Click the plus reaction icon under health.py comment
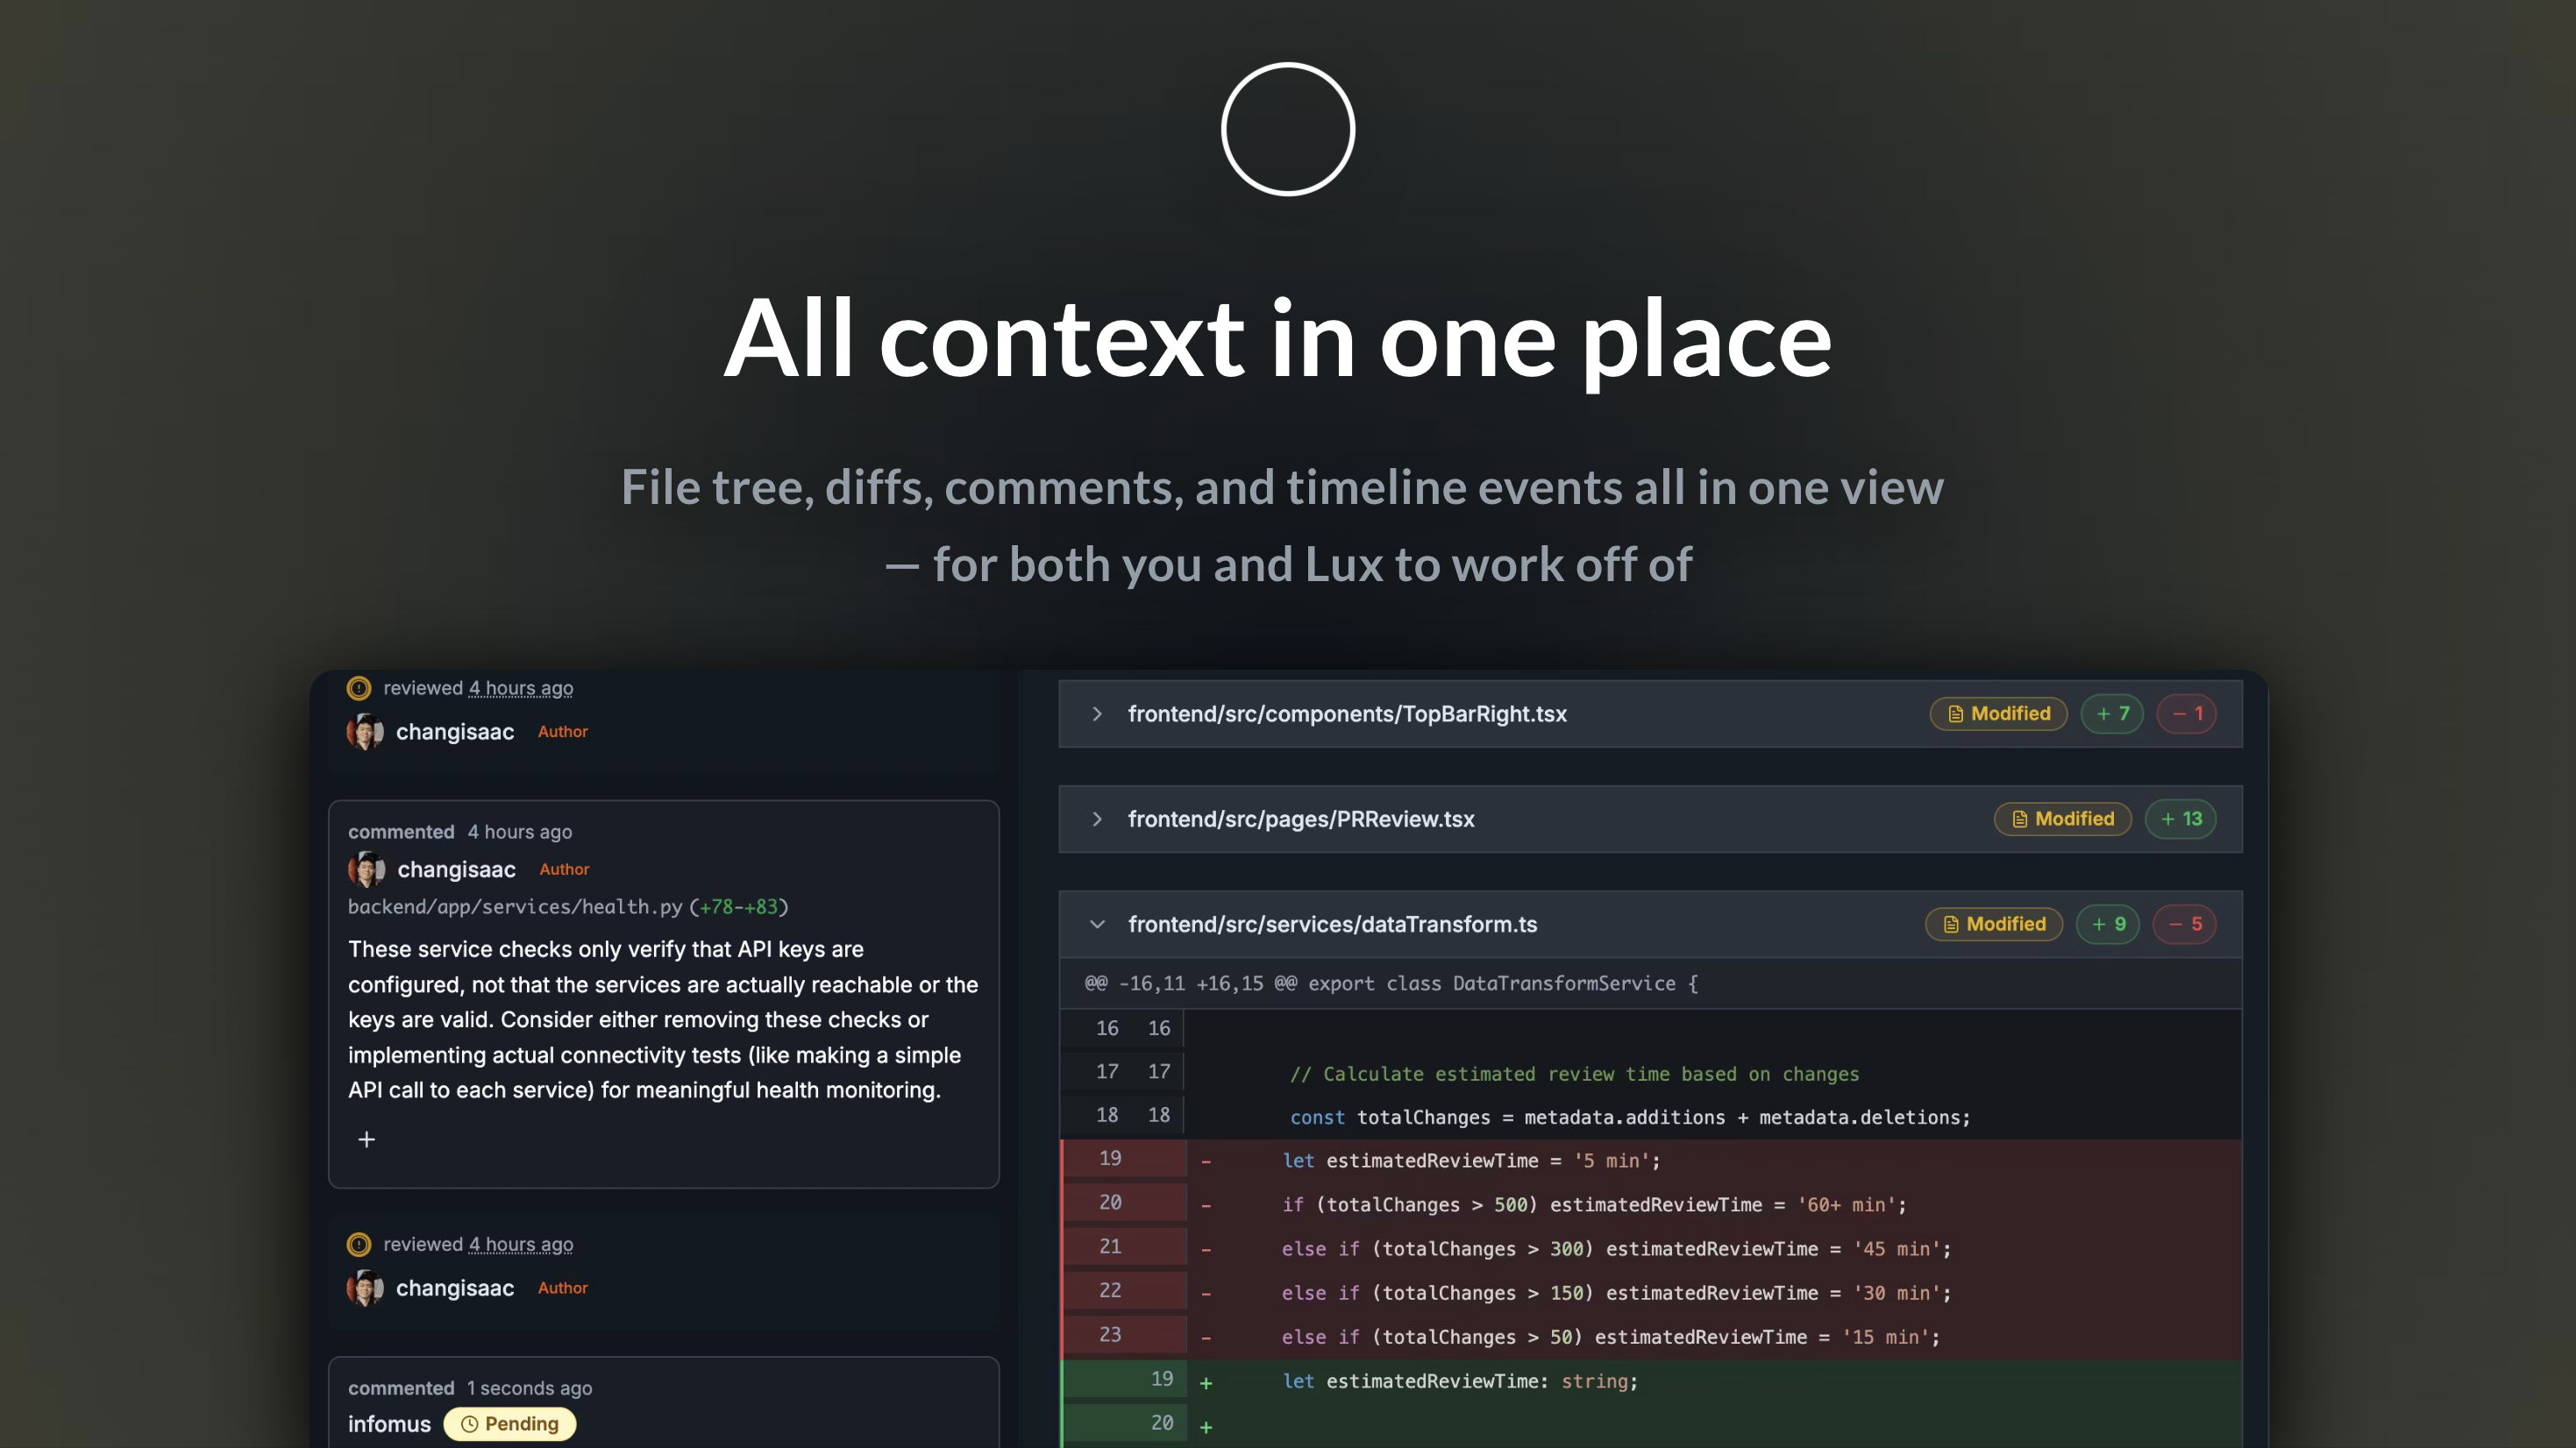Image resolution: width=2576 pixels, height=1448 pixels. click(x=366, y=1139)
